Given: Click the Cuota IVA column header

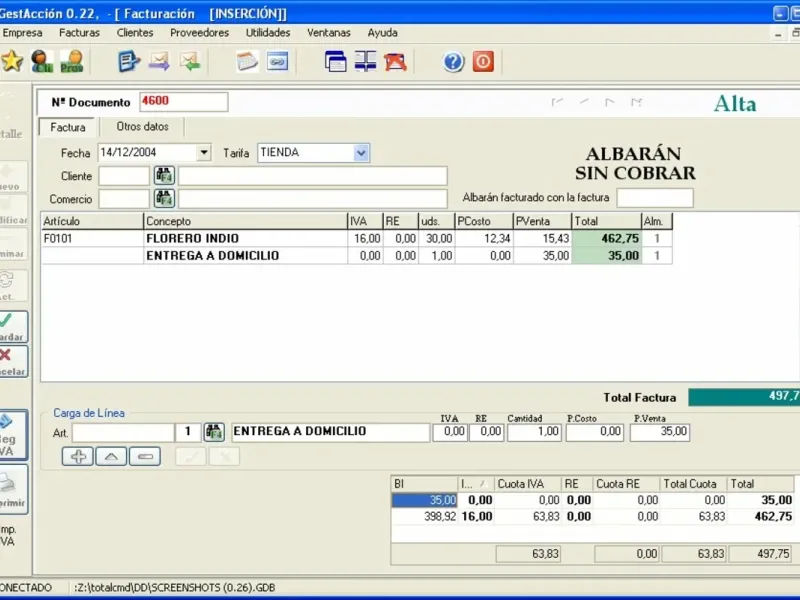Looking at the screenshot, I should [528, 484].
